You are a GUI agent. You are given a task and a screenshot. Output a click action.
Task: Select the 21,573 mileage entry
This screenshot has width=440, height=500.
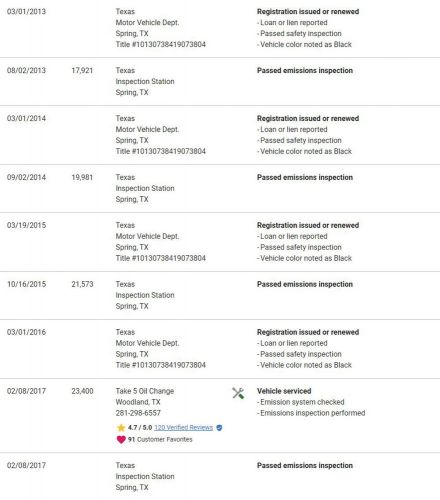click(82, 284)
